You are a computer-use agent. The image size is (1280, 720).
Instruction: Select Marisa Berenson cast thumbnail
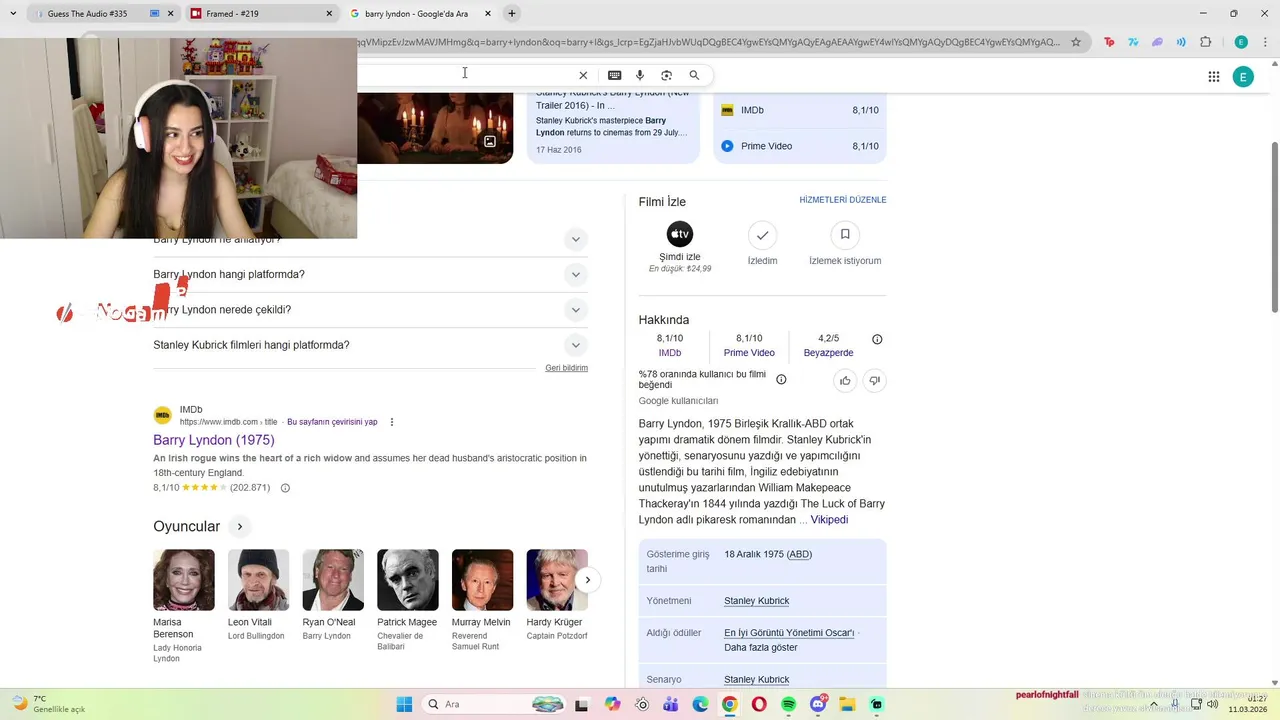point(184,579)
